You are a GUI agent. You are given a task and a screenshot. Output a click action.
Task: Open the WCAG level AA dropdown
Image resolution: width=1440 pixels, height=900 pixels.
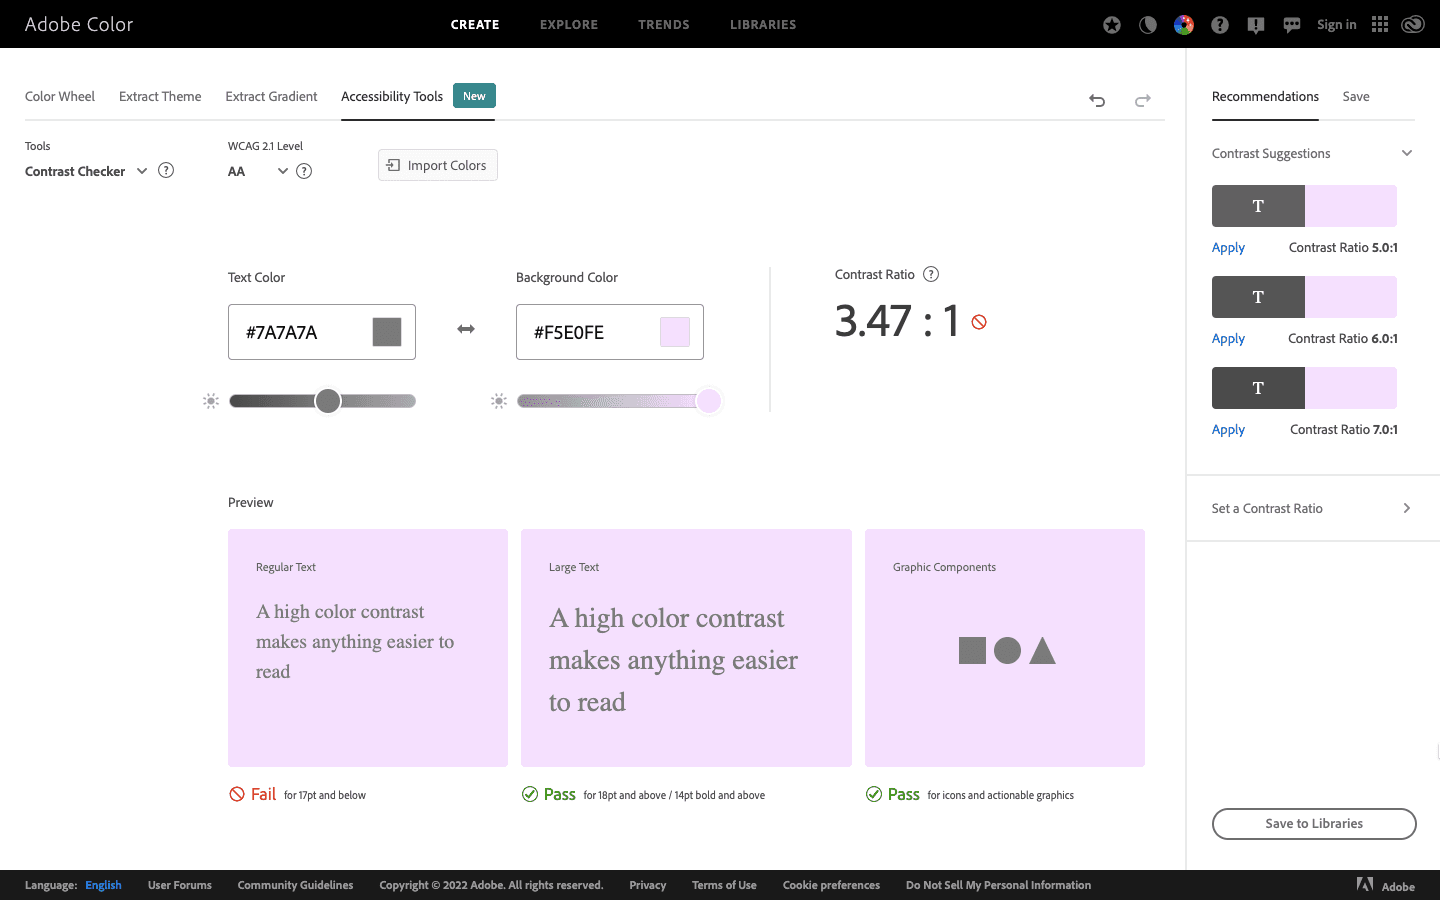(x=258, y=171)
